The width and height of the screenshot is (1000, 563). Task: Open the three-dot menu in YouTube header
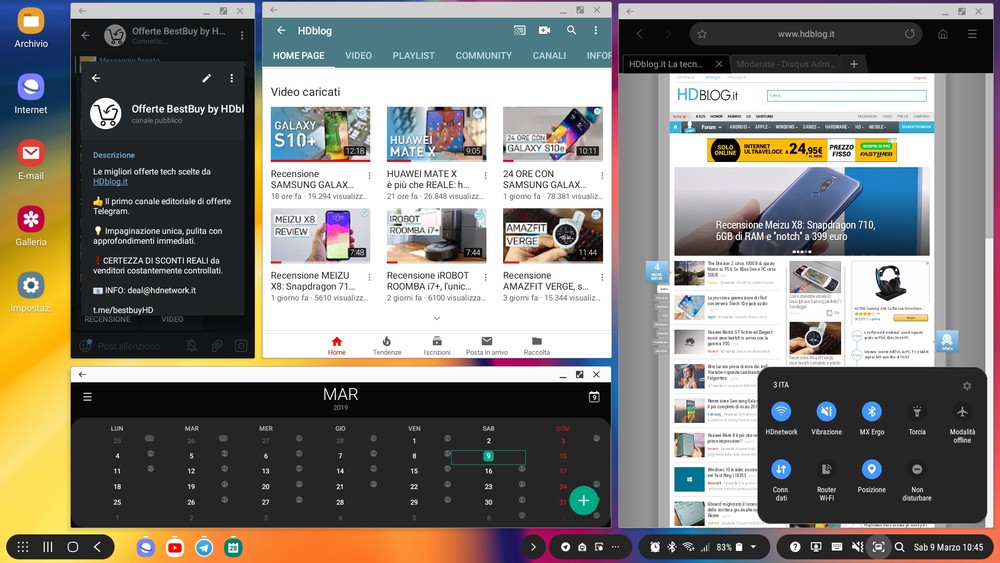(596, 30)
